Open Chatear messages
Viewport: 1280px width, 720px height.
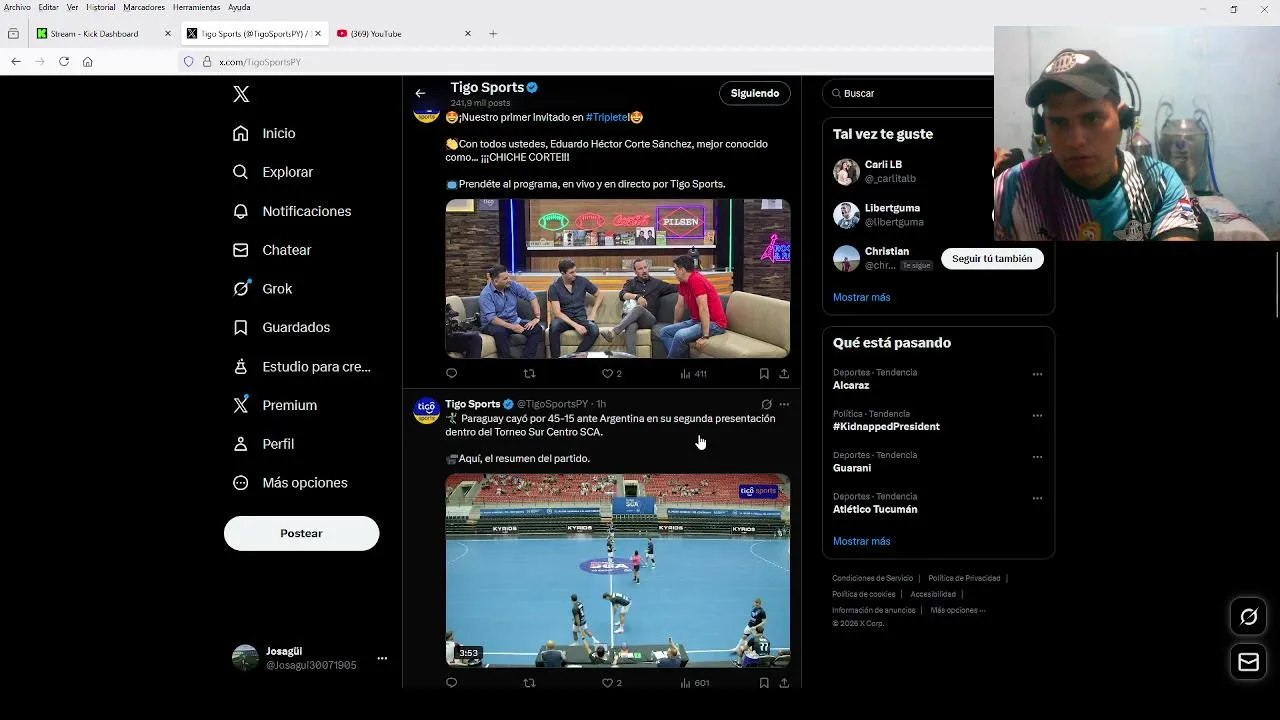click(x=272, y=250)
